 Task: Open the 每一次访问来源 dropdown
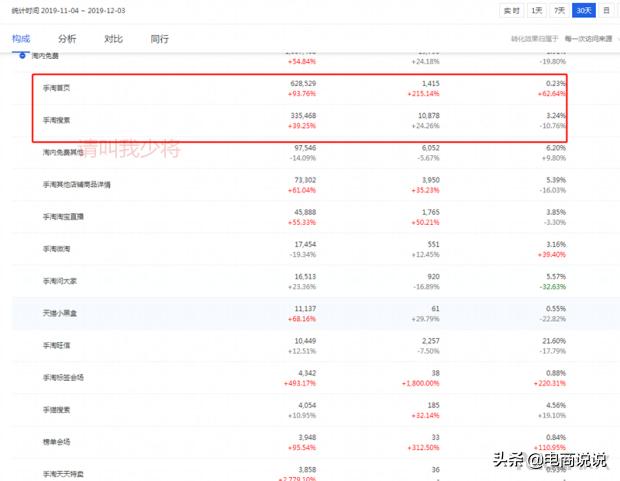tap(591, 39)
